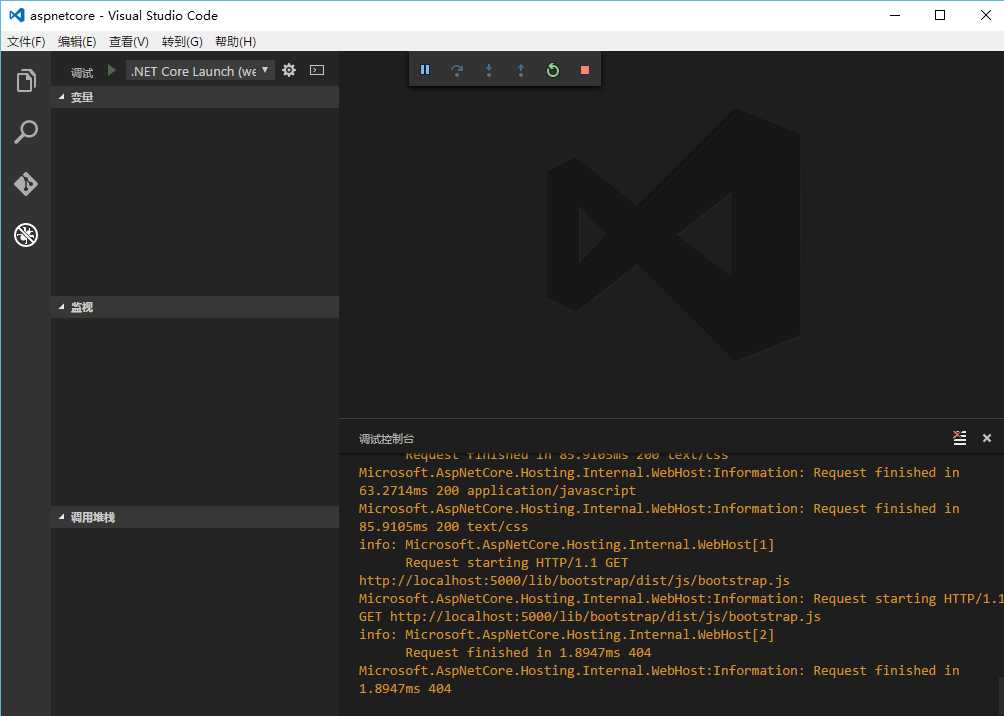Maximize the Visual Studio Code window

tap(940, 15)
